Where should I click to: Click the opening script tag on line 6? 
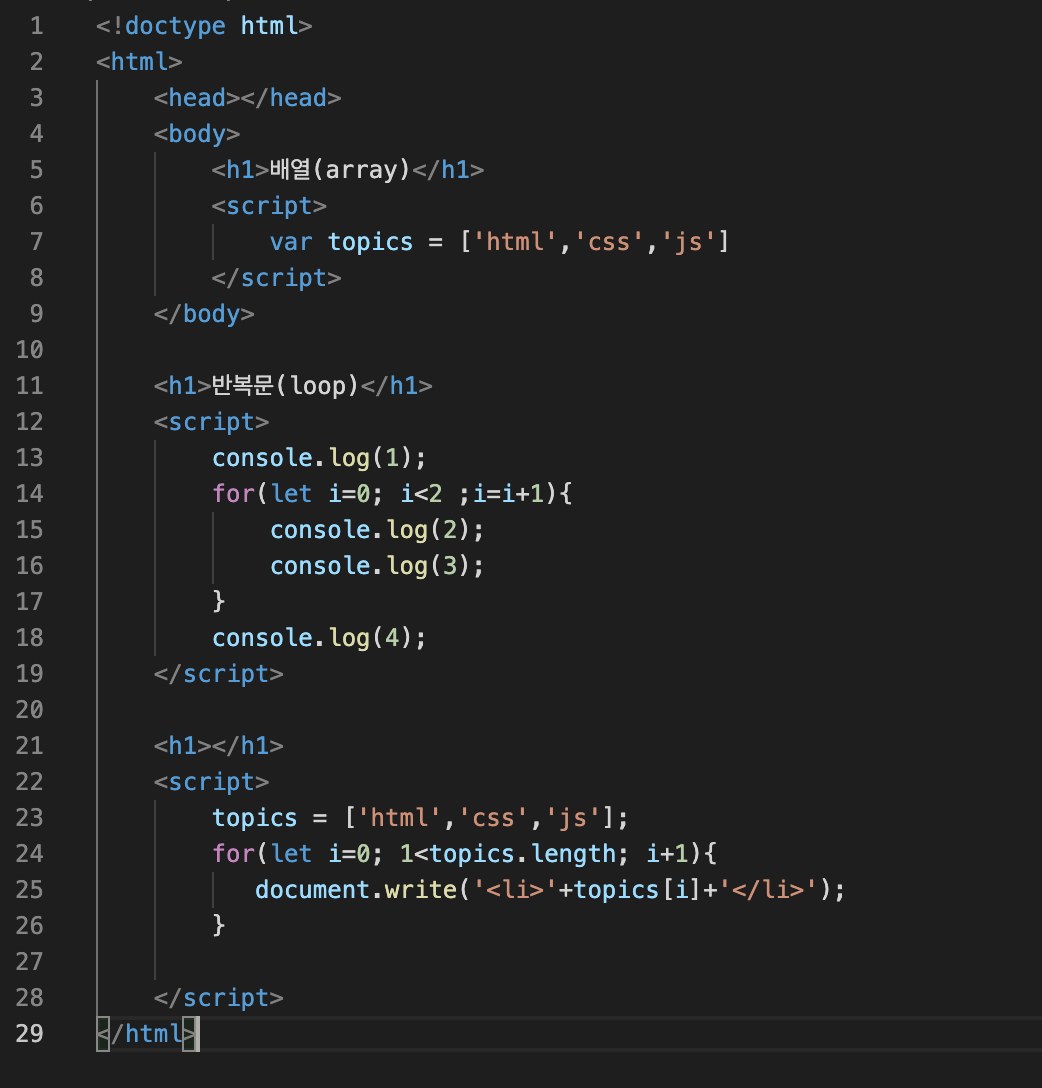[x=268, y=207]
